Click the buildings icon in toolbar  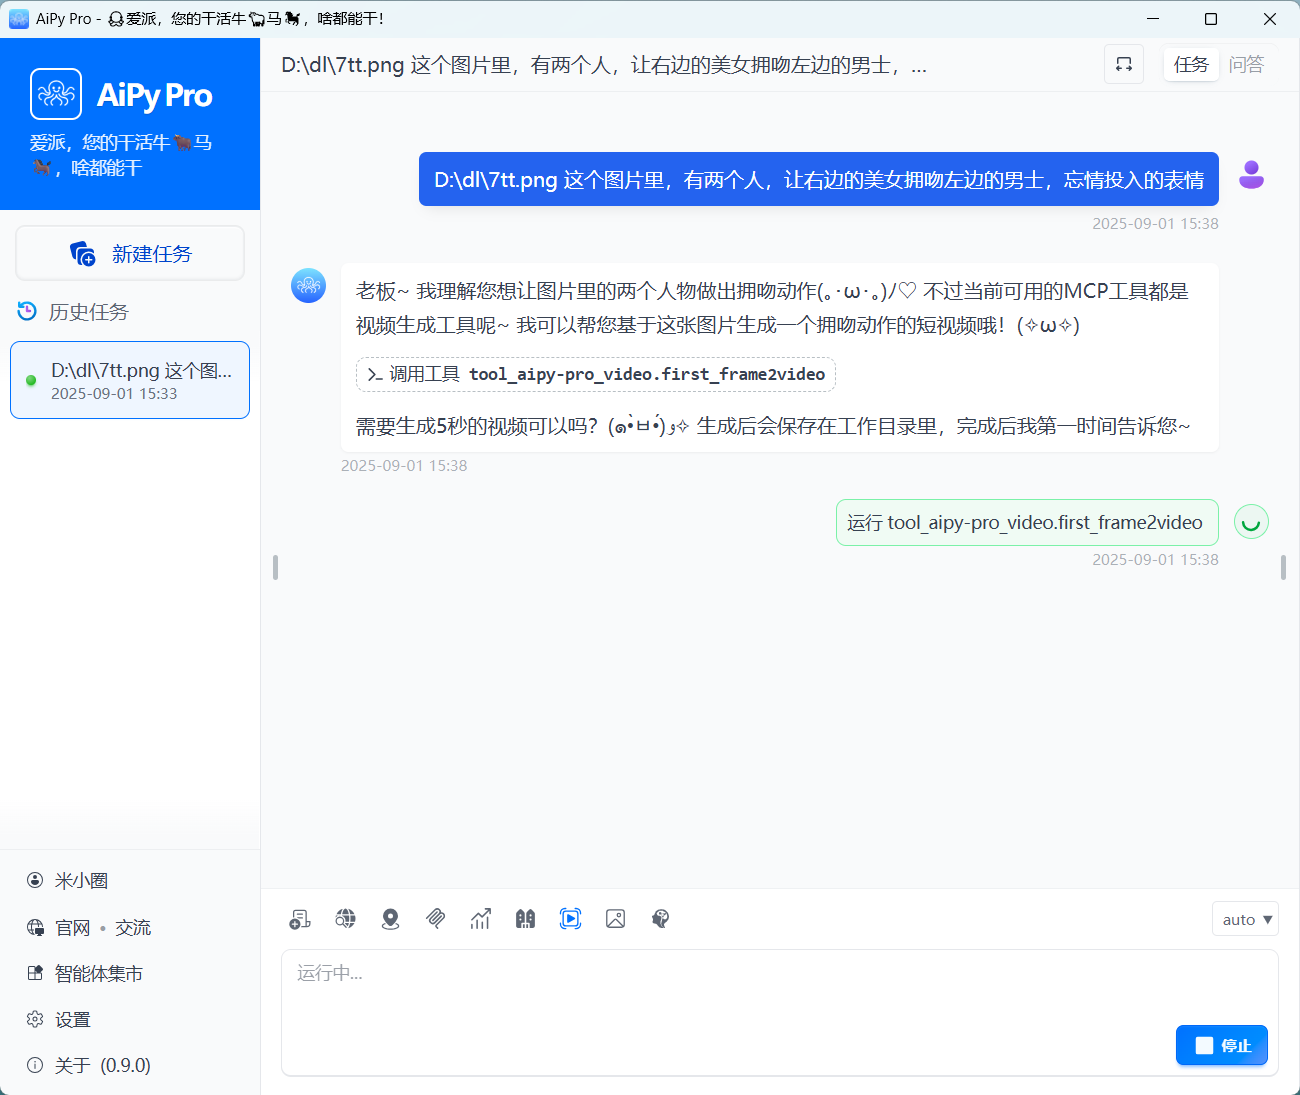pos(525,919)
